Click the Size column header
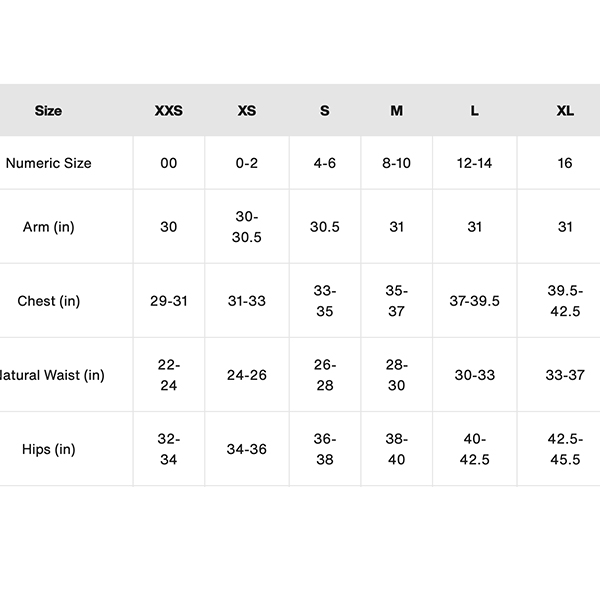Viewport: 600px width, 600px height. pos(48,111)
